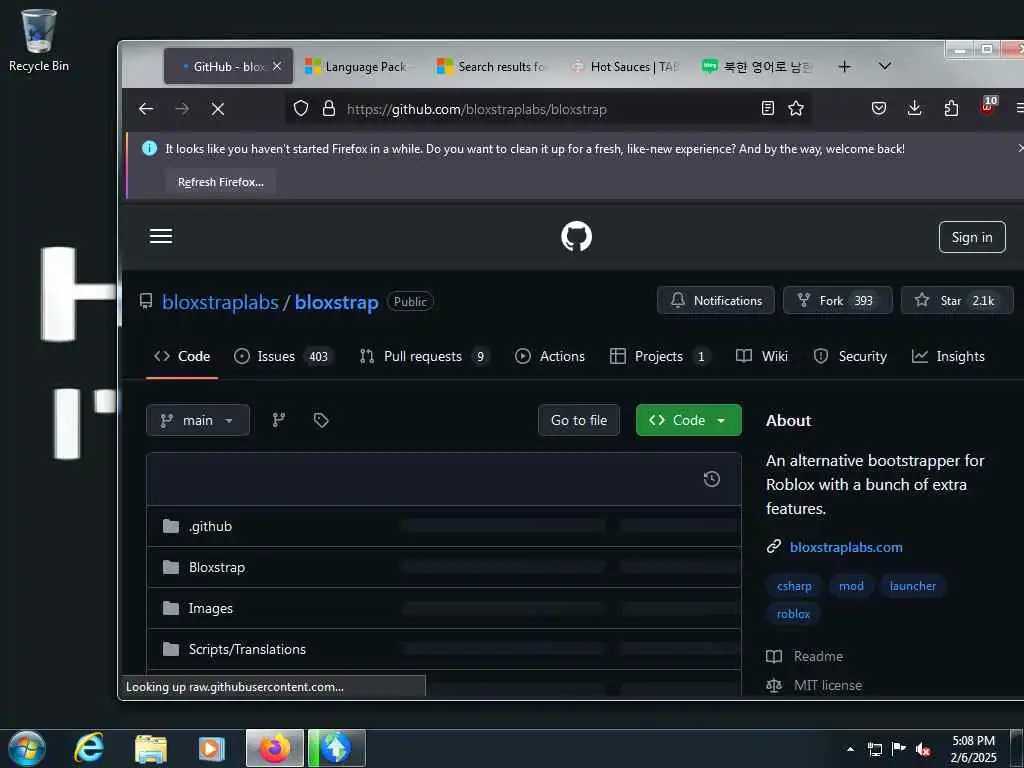This screenshot has height=768, width=1024.
Task: Go back with Firefox back arrow
Action: click(x=146, y=109)
